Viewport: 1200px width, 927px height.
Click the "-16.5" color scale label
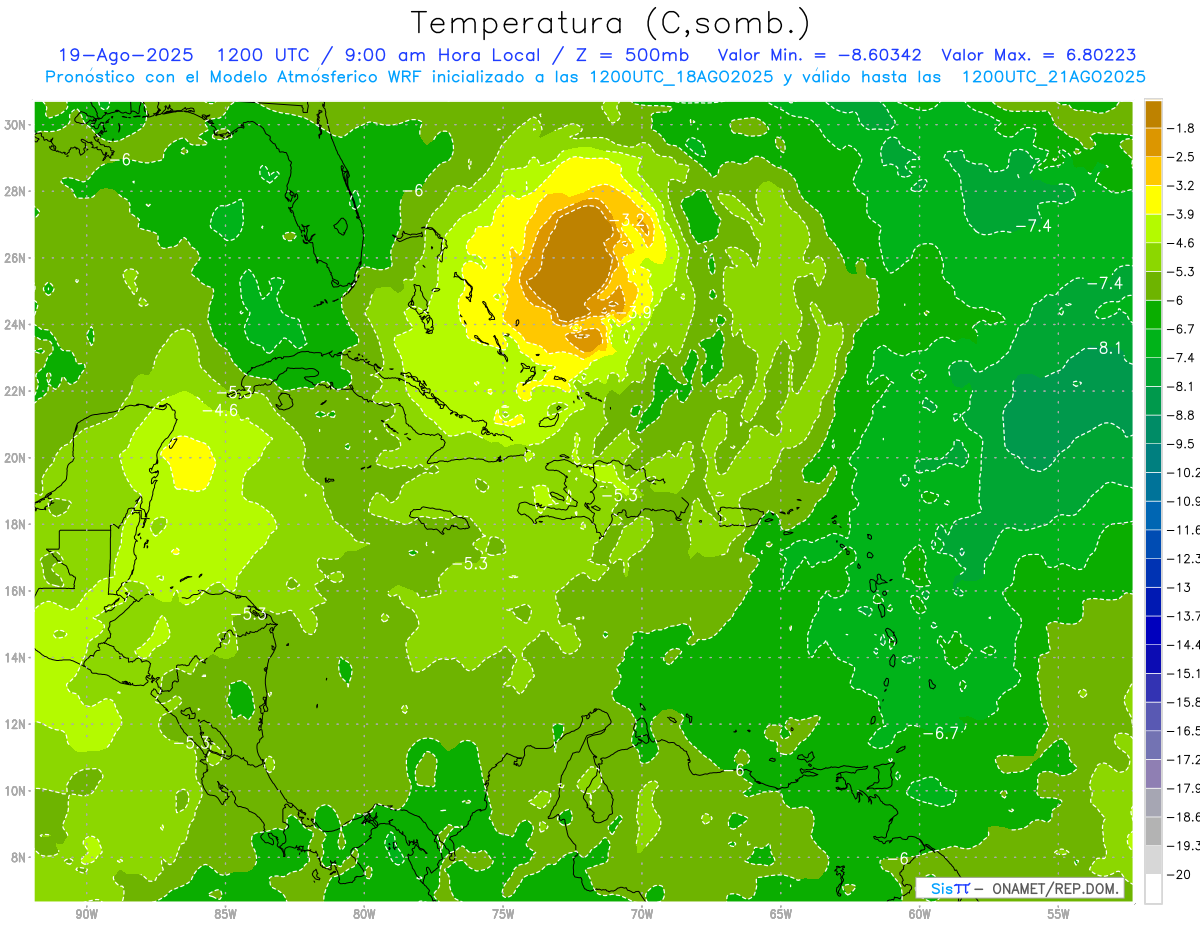point(1183,731)
